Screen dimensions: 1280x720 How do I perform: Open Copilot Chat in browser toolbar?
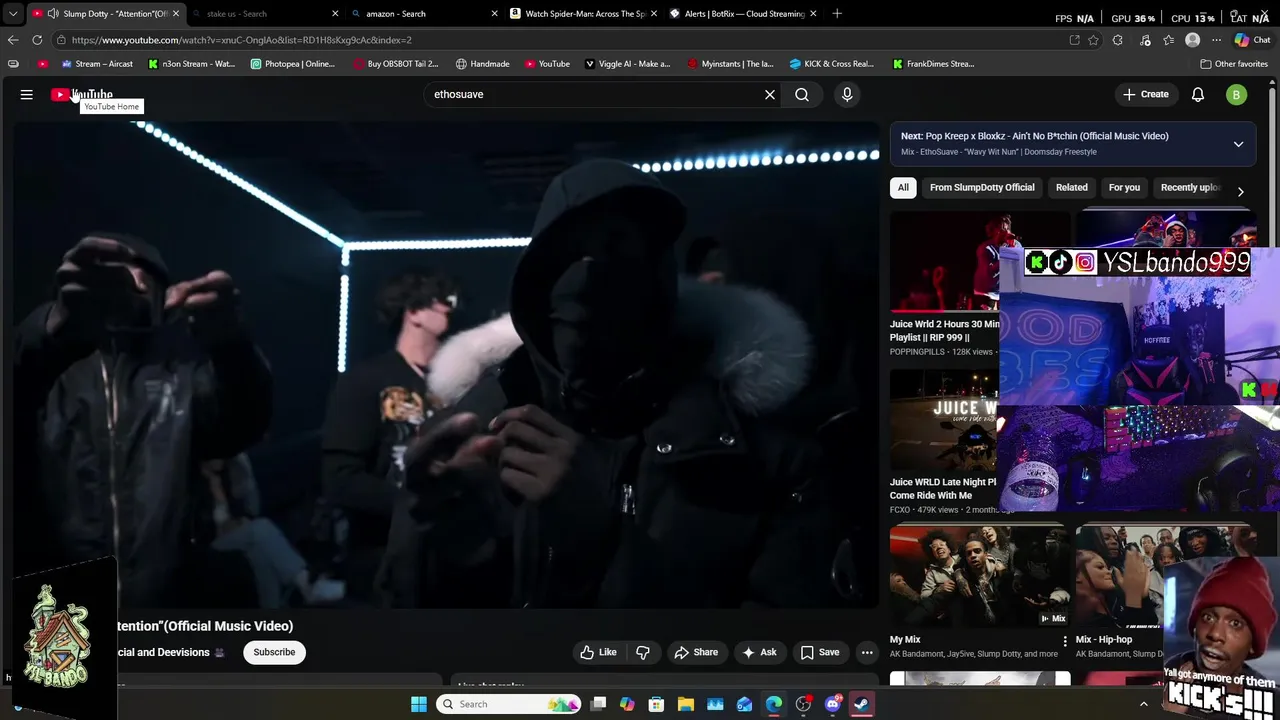pos(1252,40)
